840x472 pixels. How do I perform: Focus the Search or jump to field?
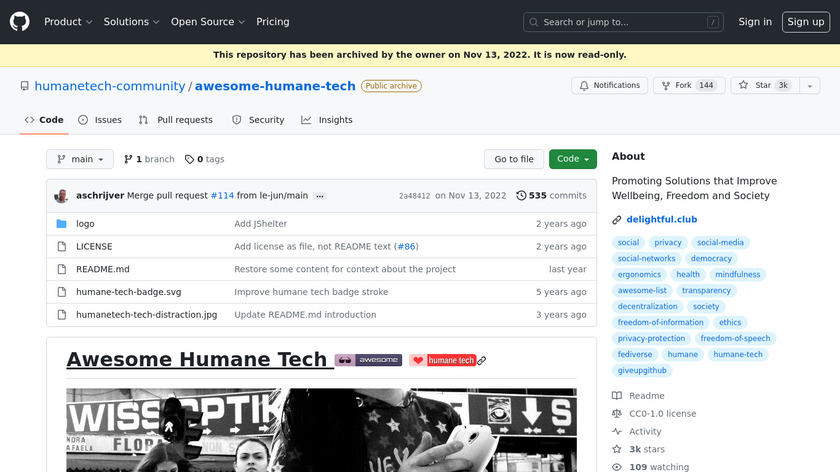tap(623, 22)
